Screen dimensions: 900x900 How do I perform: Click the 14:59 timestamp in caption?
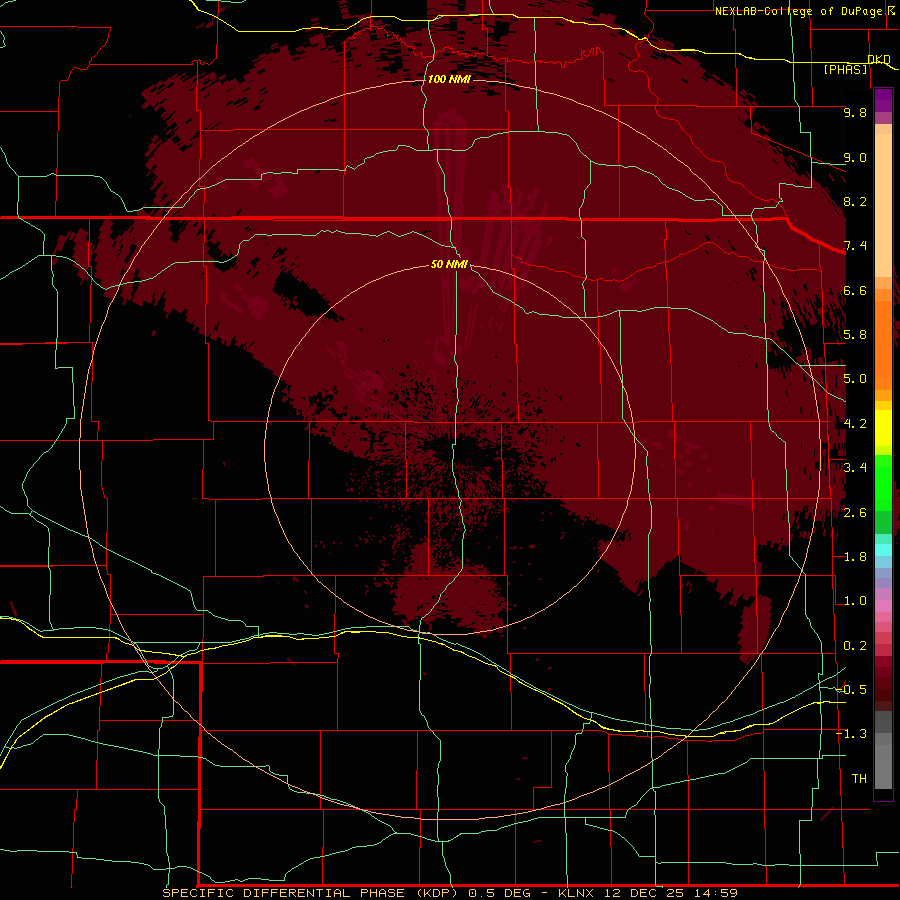coord(715,893)
